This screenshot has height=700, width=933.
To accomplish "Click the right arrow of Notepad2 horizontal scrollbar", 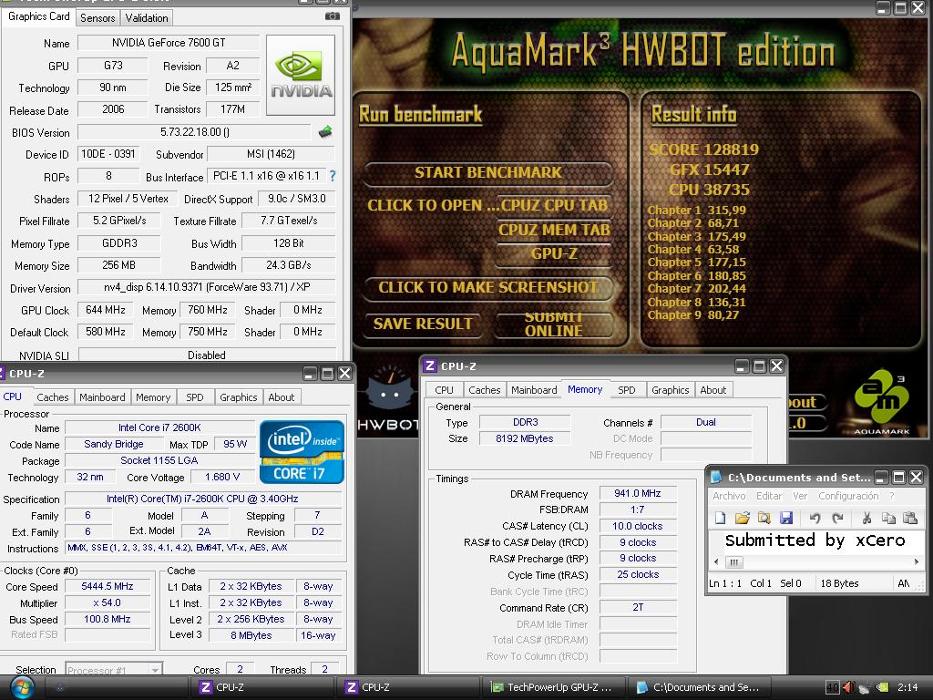I will [917, 562].
